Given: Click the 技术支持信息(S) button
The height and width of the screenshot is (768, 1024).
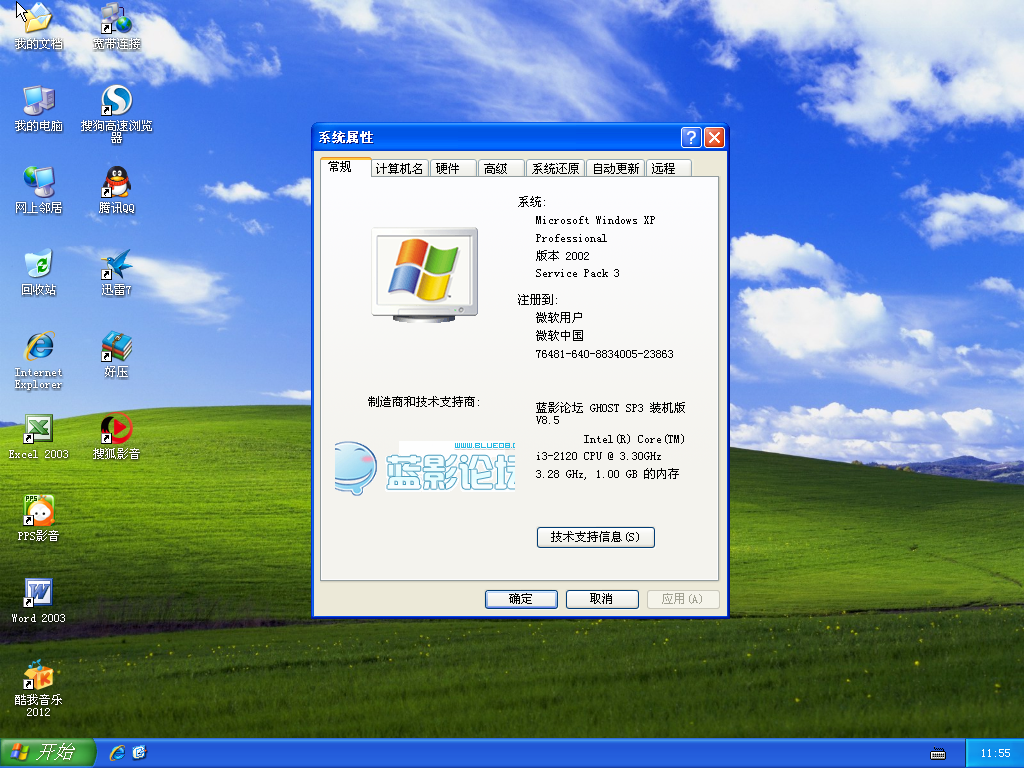Looking at the screenshot, I should pos(596,537).
